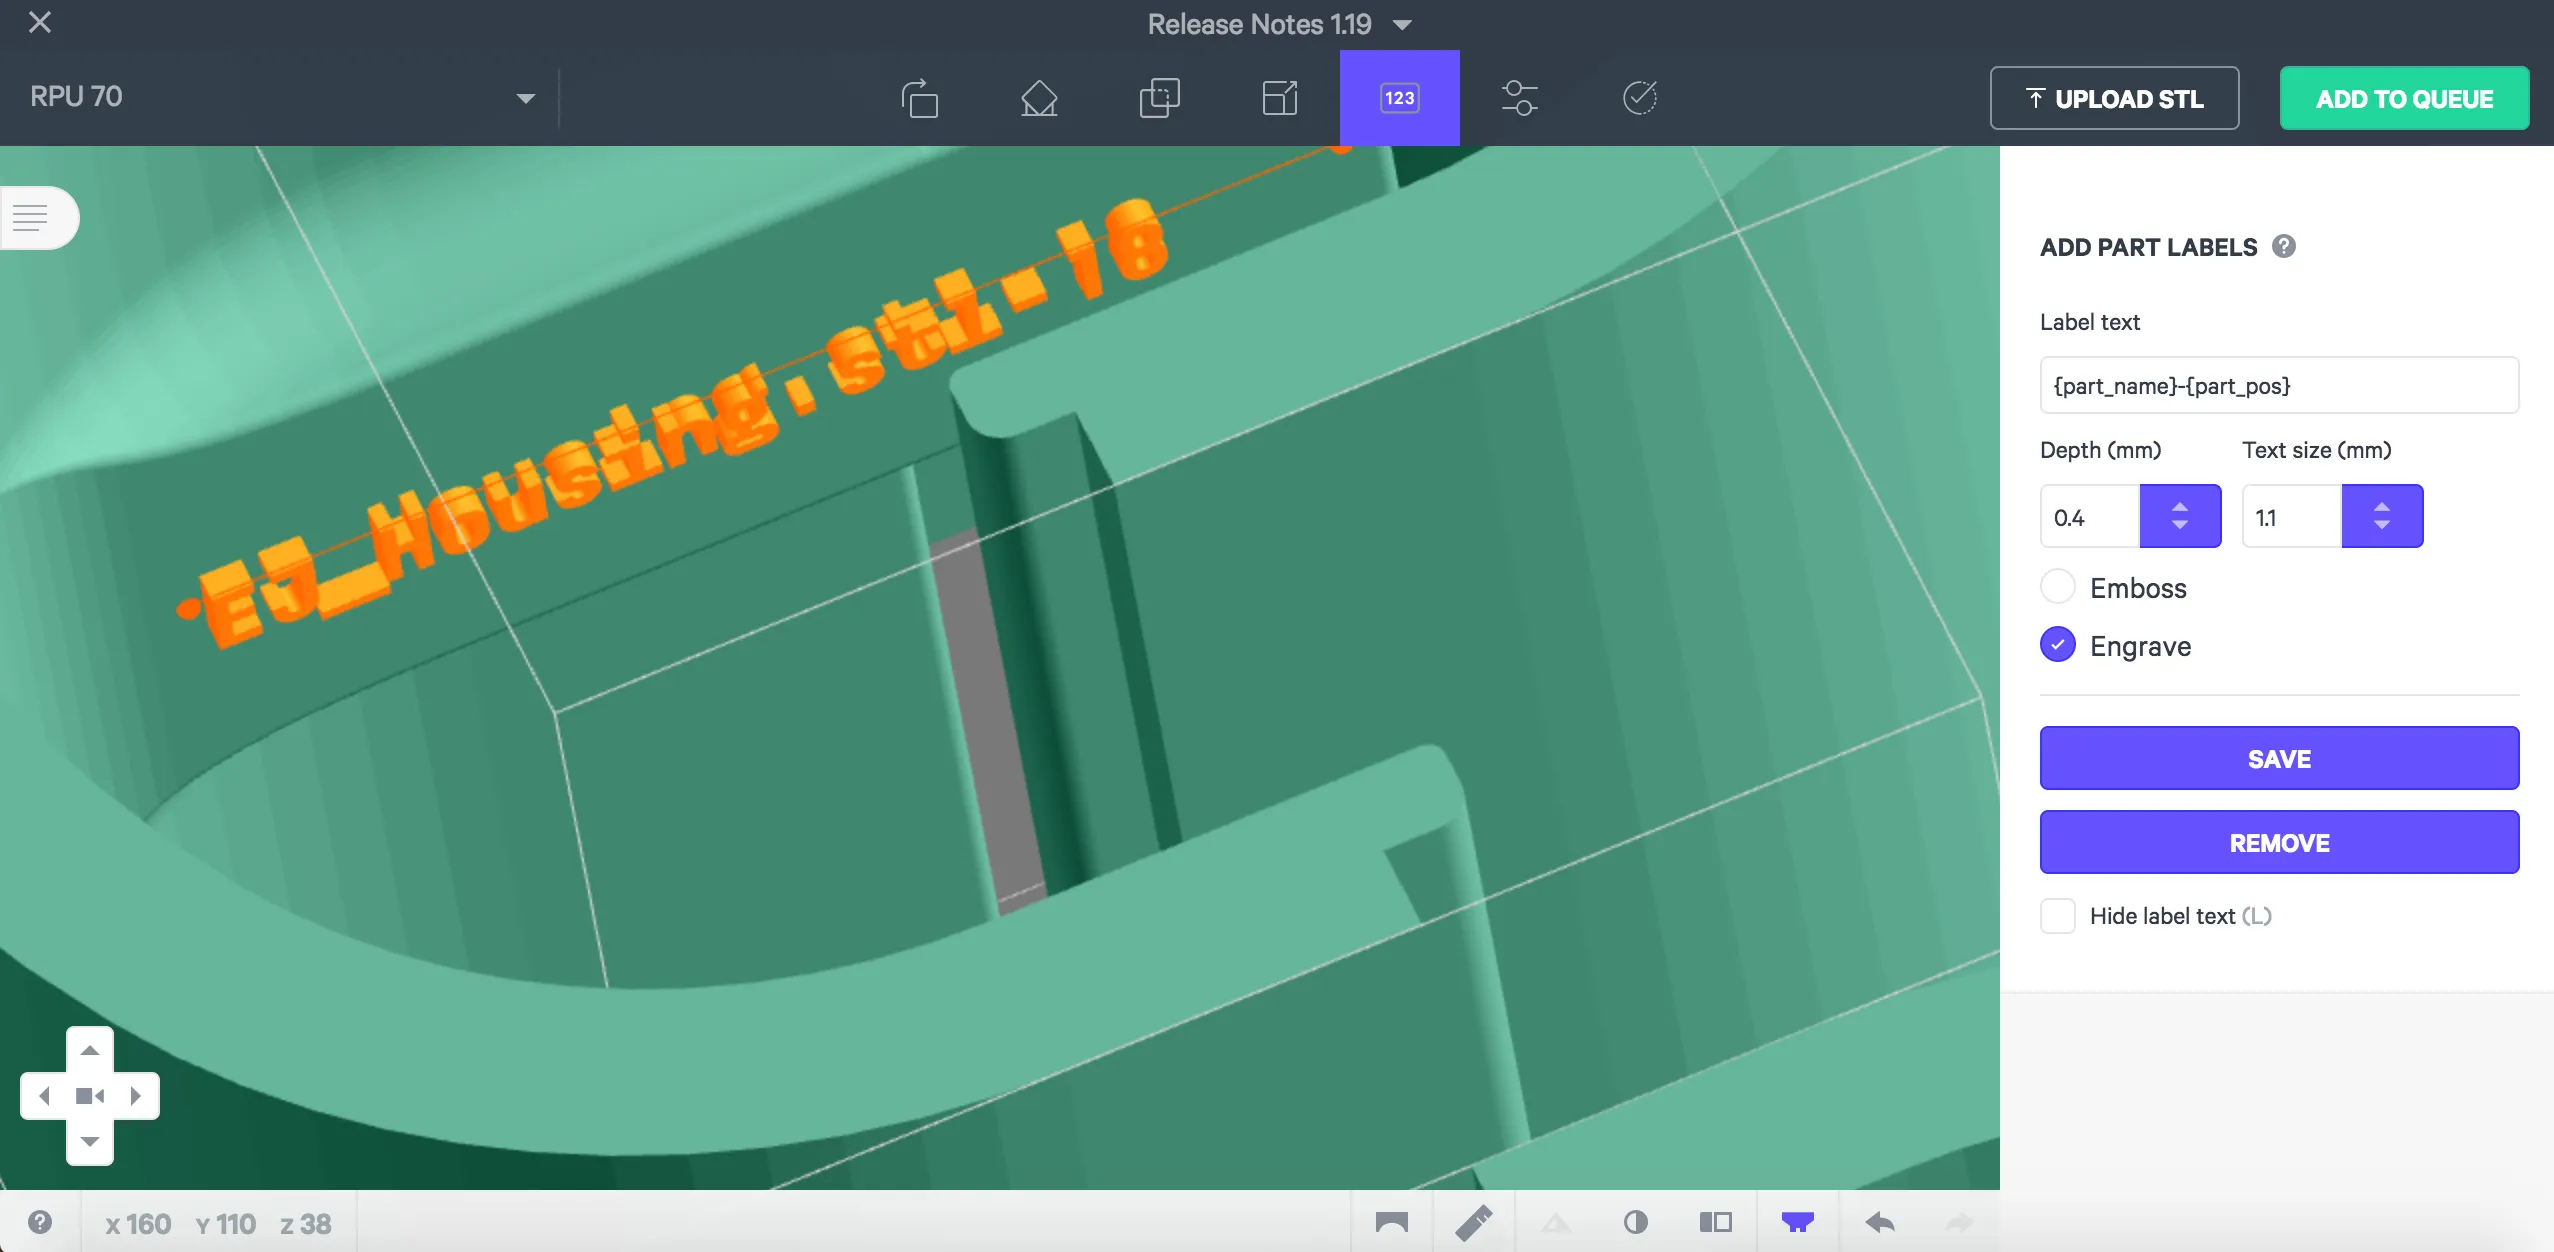Select the ruler measure tool
This screenshot has height=1252, width=2554.
coord(1473,1222)
